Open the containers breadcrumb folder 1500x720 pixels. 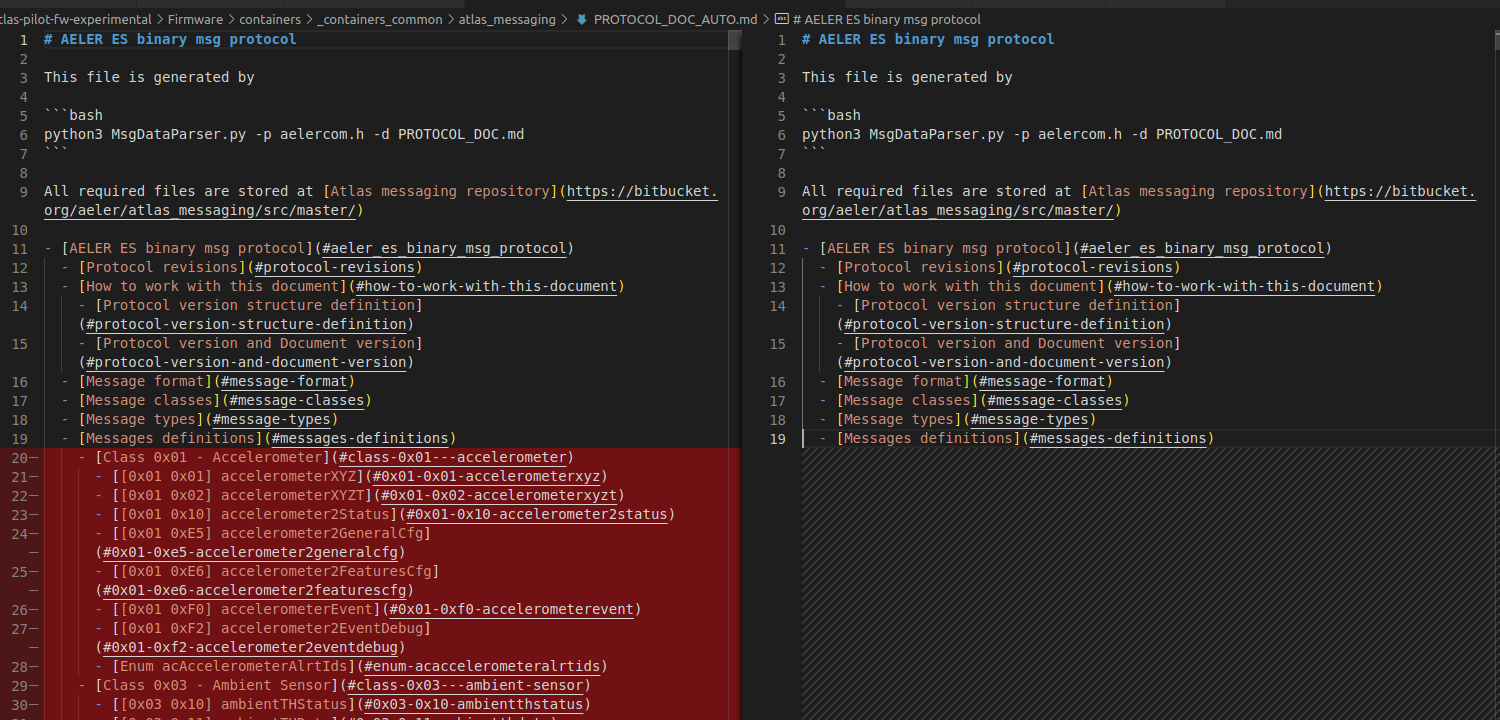point(272,19)
